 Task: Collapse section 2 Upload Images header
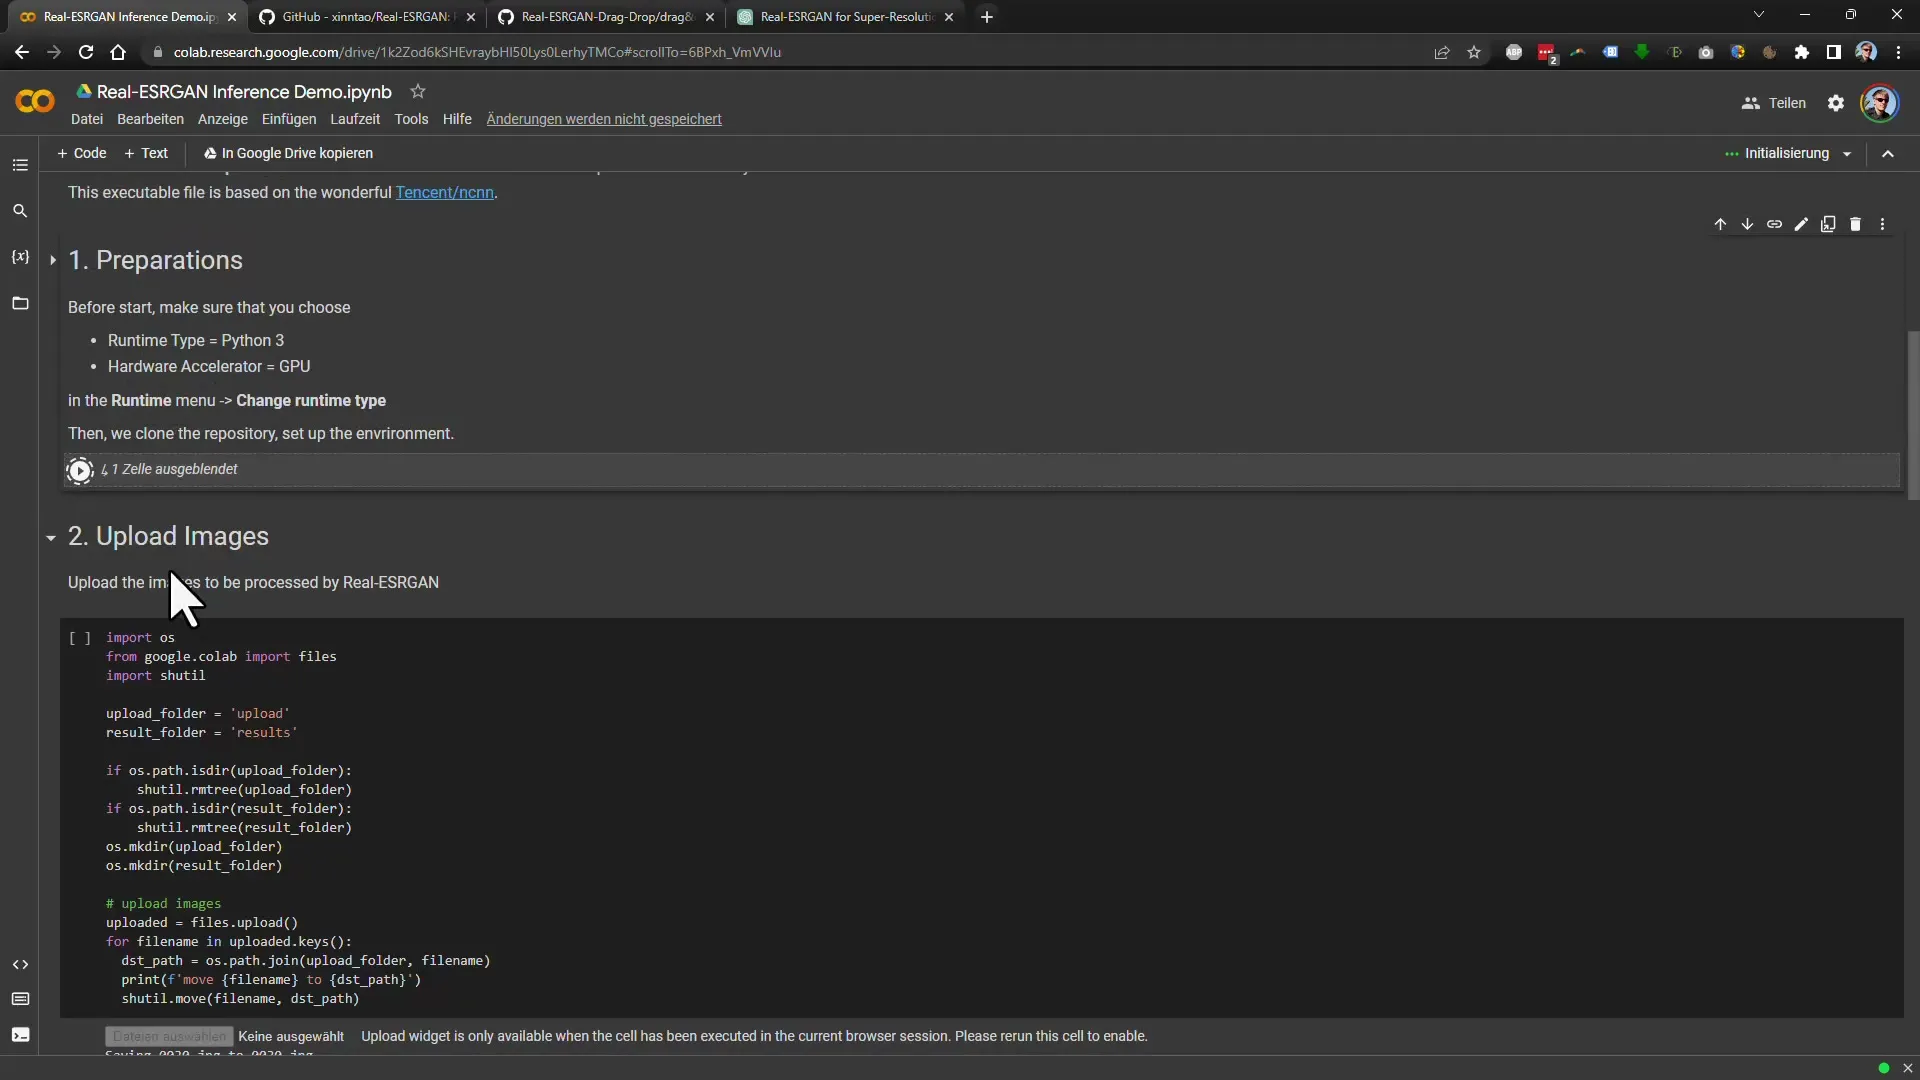(50, 535)
